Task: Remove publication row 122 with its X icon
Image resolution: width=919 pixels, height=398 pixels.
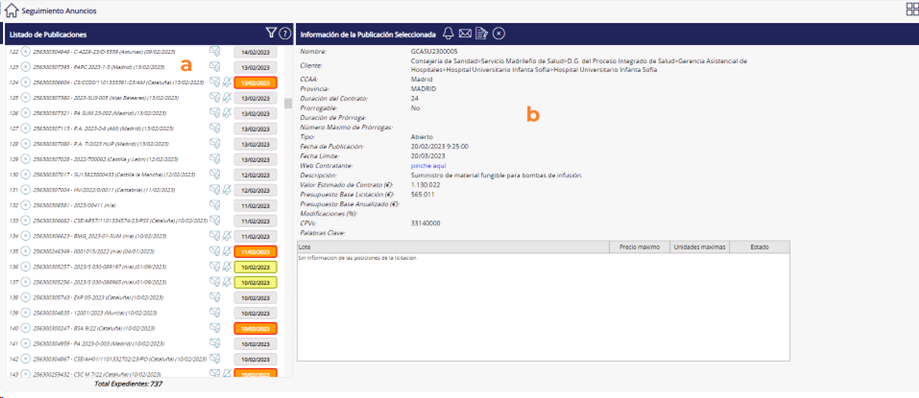Action: (x=26, y=52)
